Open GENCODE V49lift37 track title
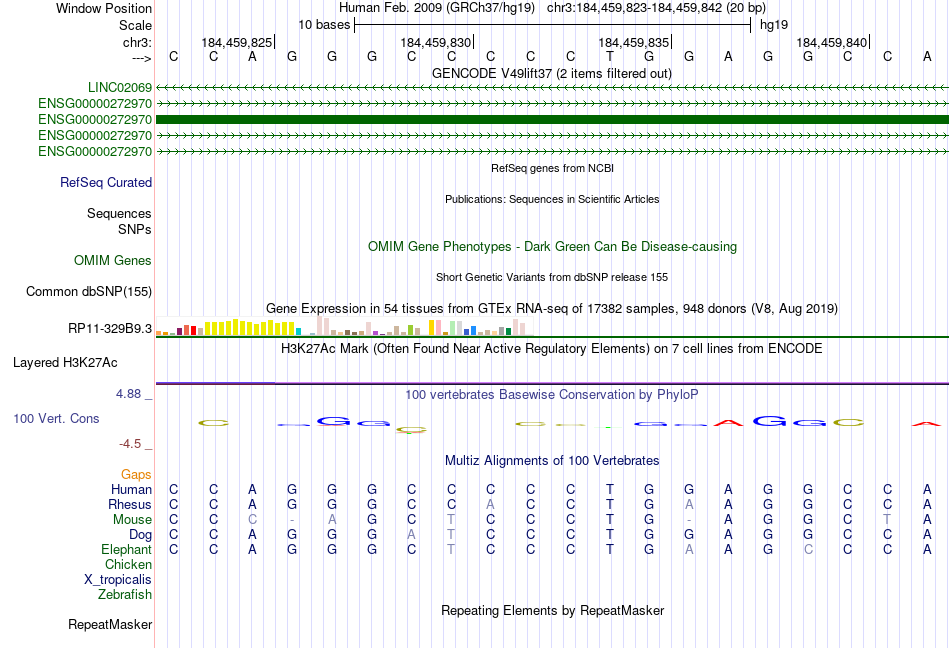The image size is (950, 648). tap(552, 74)
